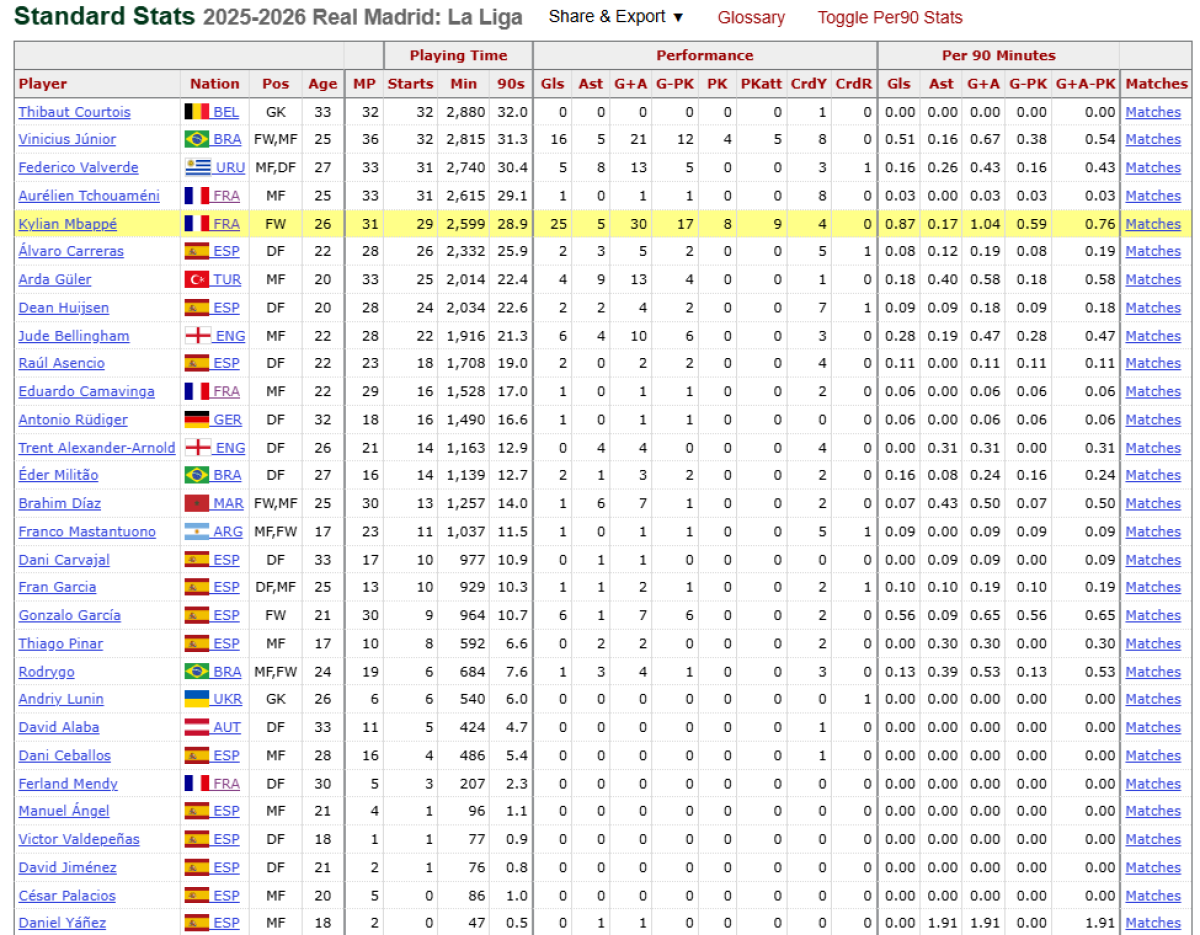Open the Share & Export dropdown
Image resolution: width=1200 pixels, height=935 pixels.
[x=615, y=17]
